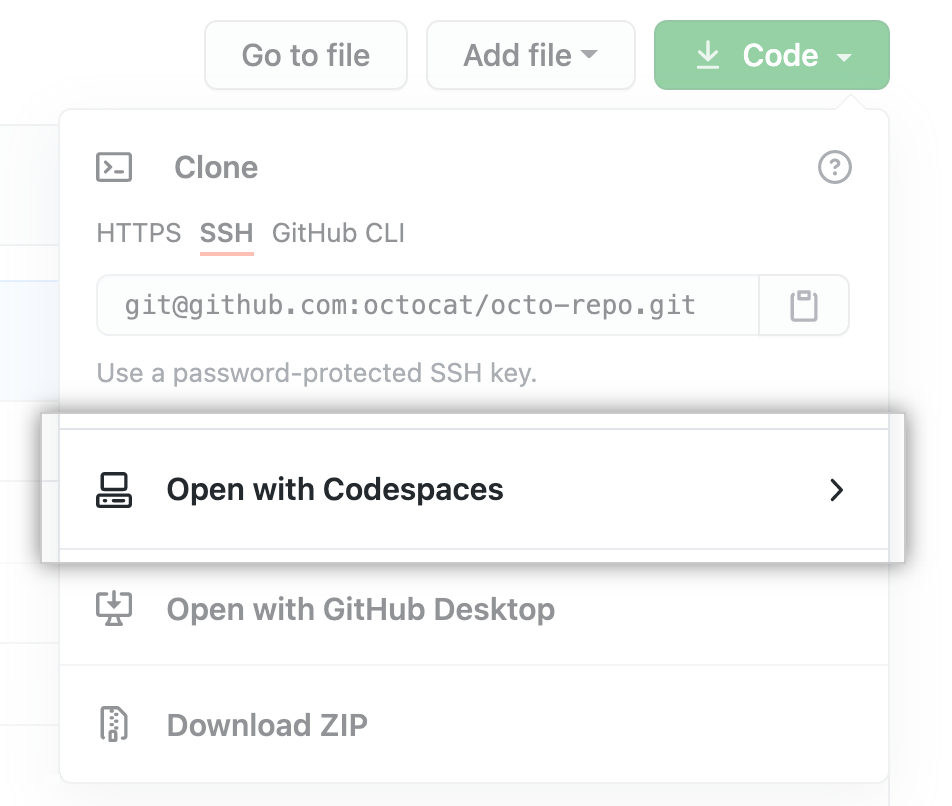Copy the SSH clone URL with clipboard icon
The width and height of the screenshot is (952, 806).
coord(804,305)
